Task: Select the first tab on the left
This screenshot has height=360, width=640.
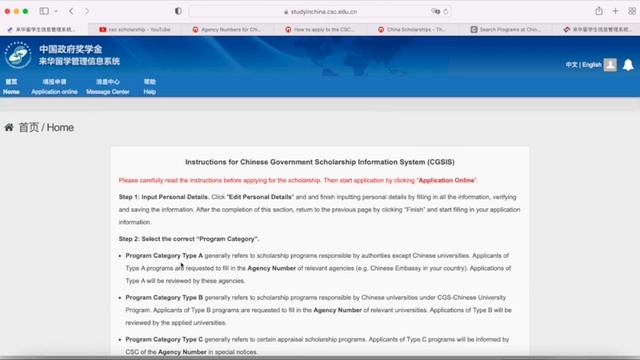Action: tap(44, 29)
